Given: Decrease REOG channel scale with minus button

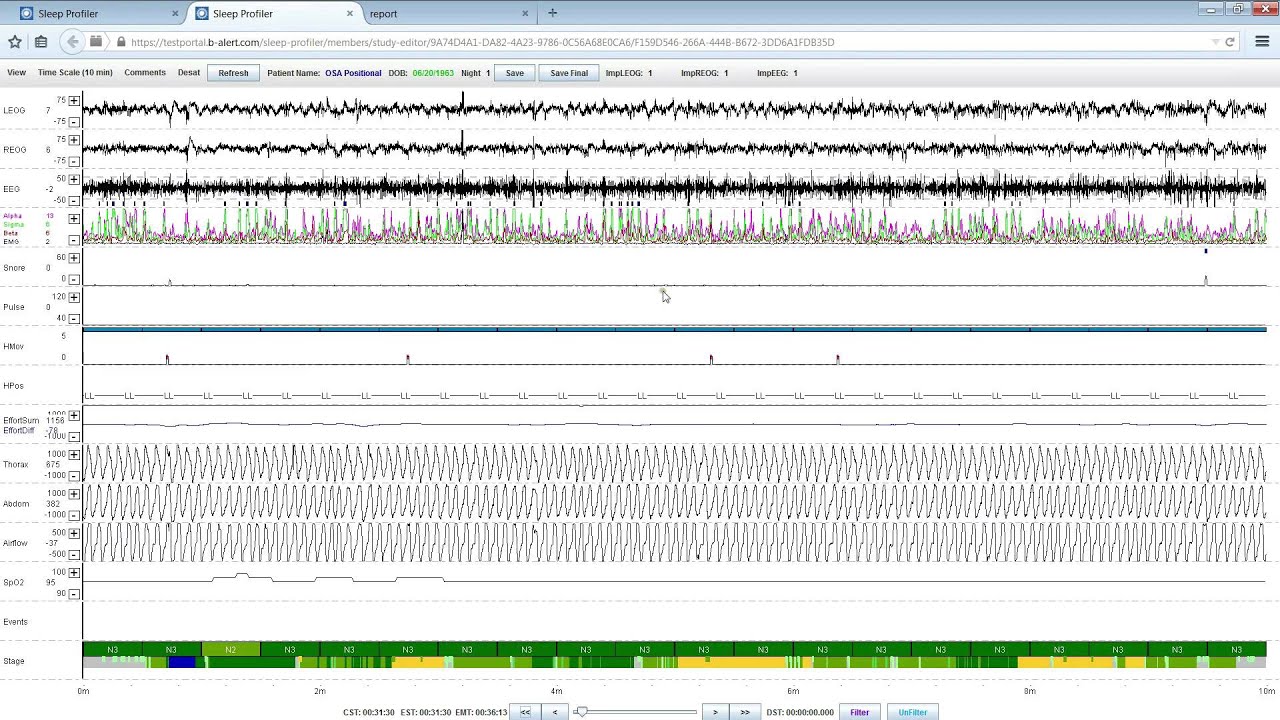Looking at the screenshot, I should coord(74,160).
